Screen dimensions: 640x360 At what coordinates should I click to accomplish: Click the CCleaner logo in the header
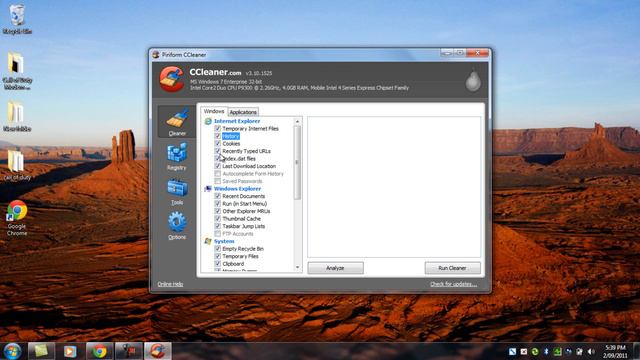click(x=171, y=79)
